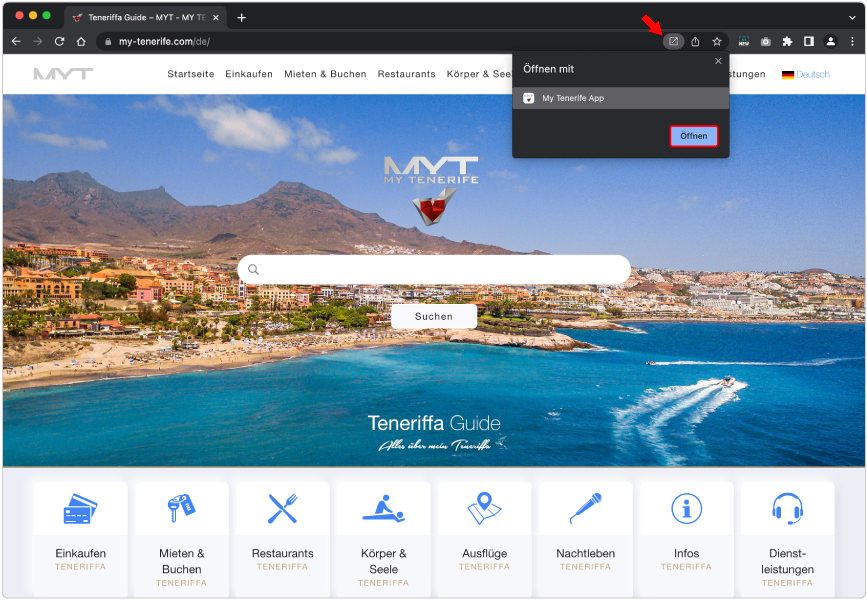Open Chrome's three-dot menu
867x600 pixels.
pyautogui.click(x=852, y=42)
